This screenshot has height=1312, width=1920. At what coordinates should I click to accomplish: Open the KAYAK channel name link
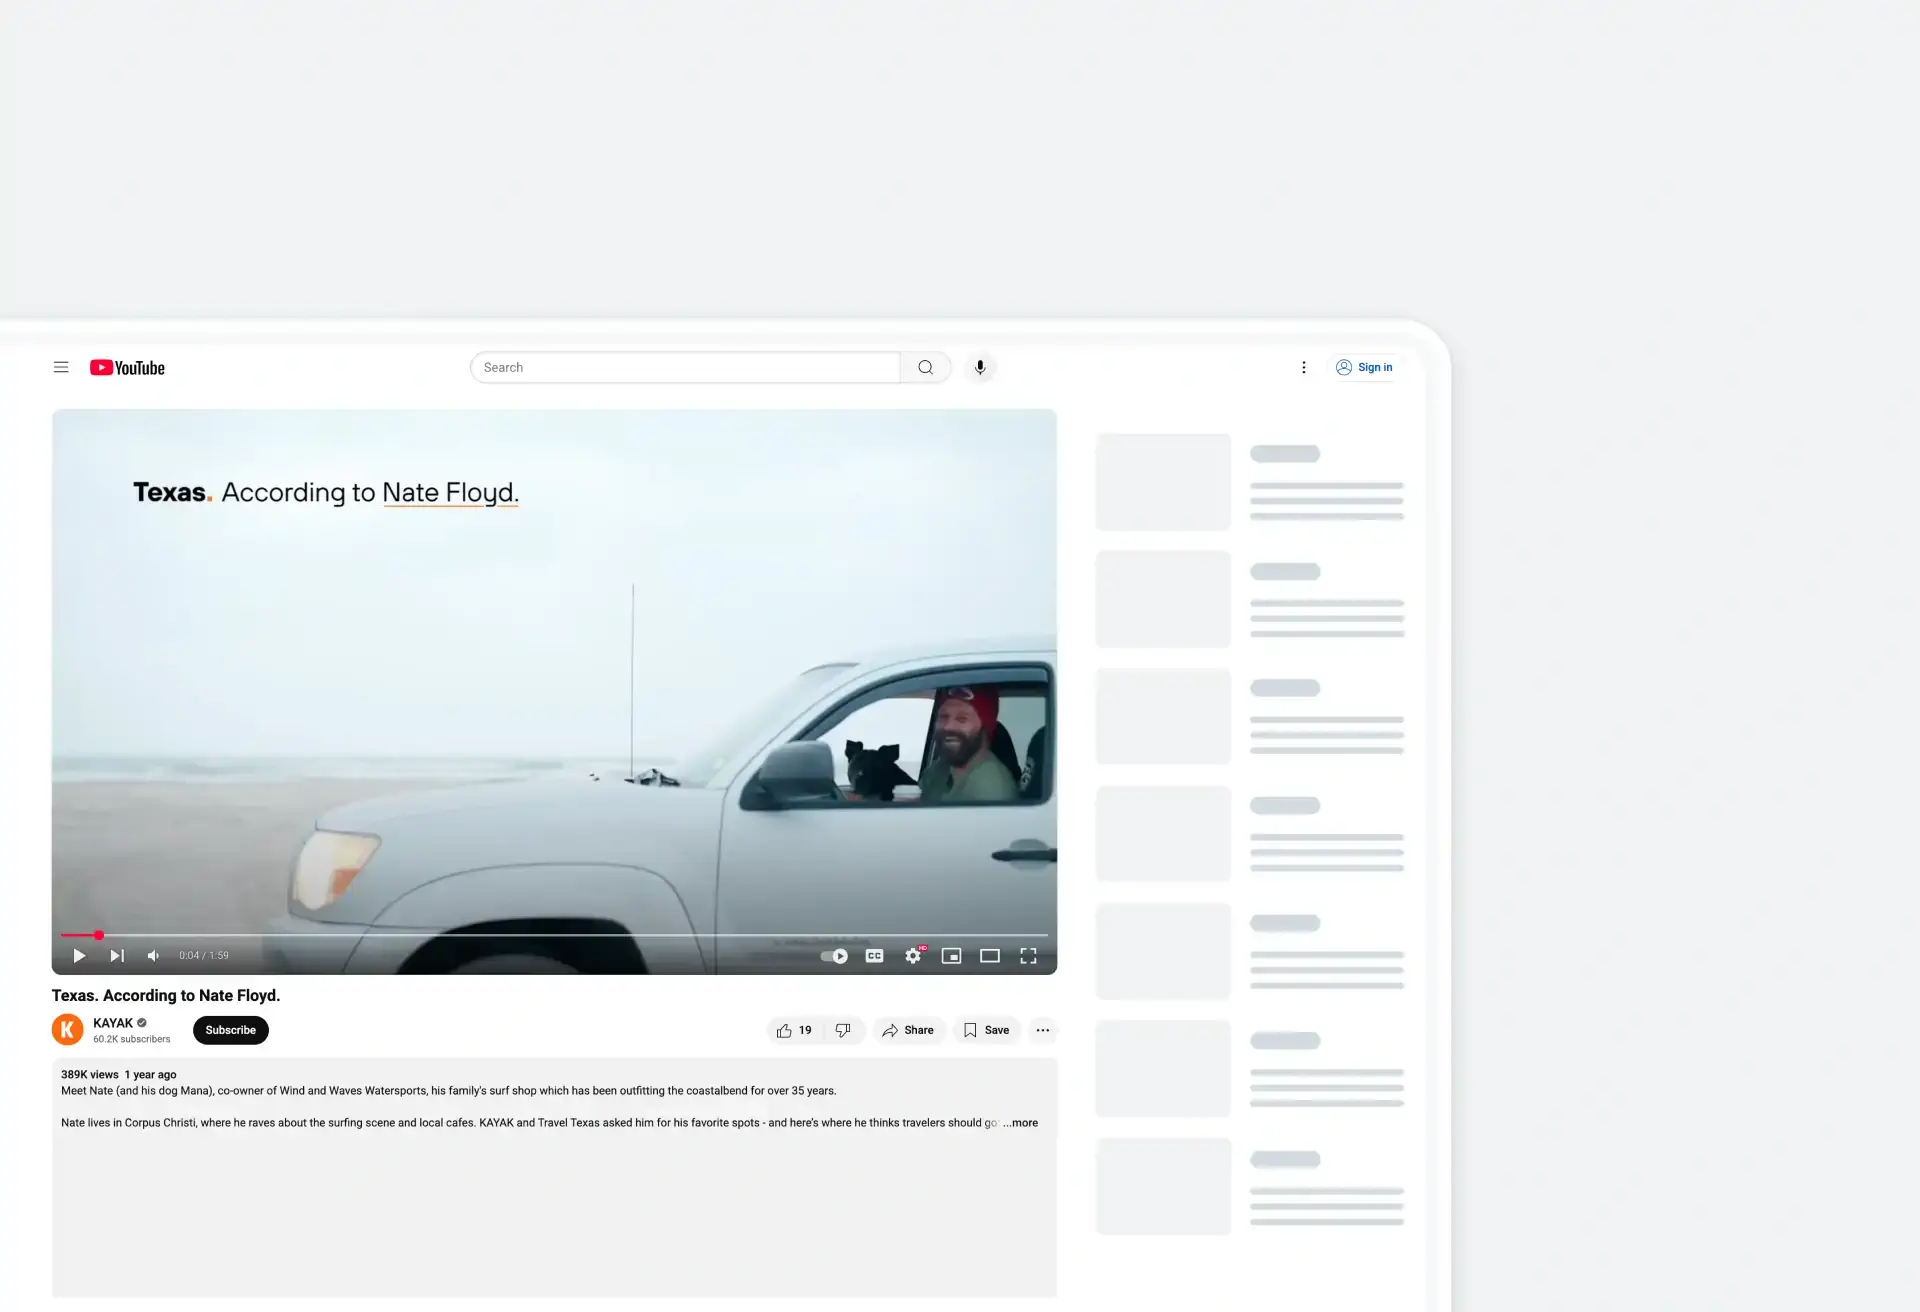pyautogui.click(x=113, y=1023)
